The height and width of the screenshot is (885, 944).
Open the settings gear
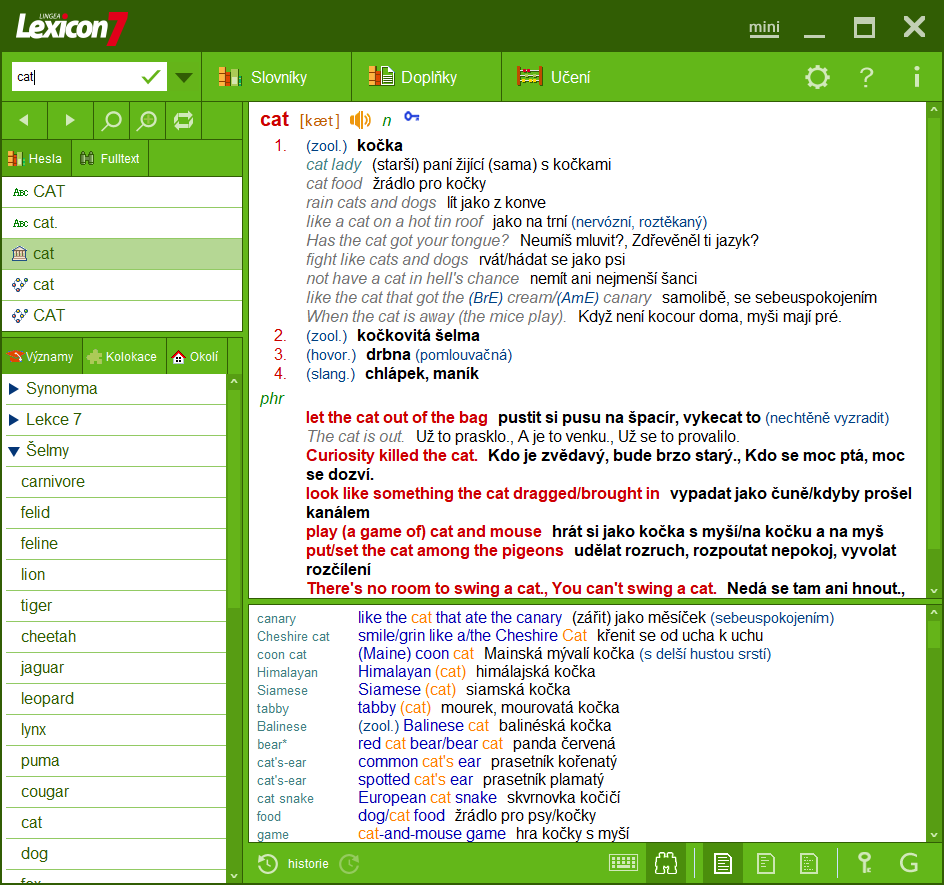point(817,76)
